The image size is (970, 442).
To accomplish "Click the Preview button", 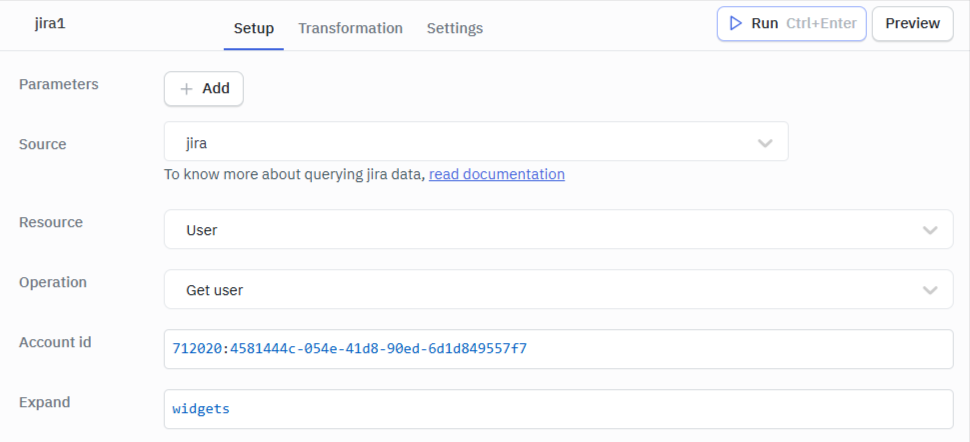I will point(912,24).
